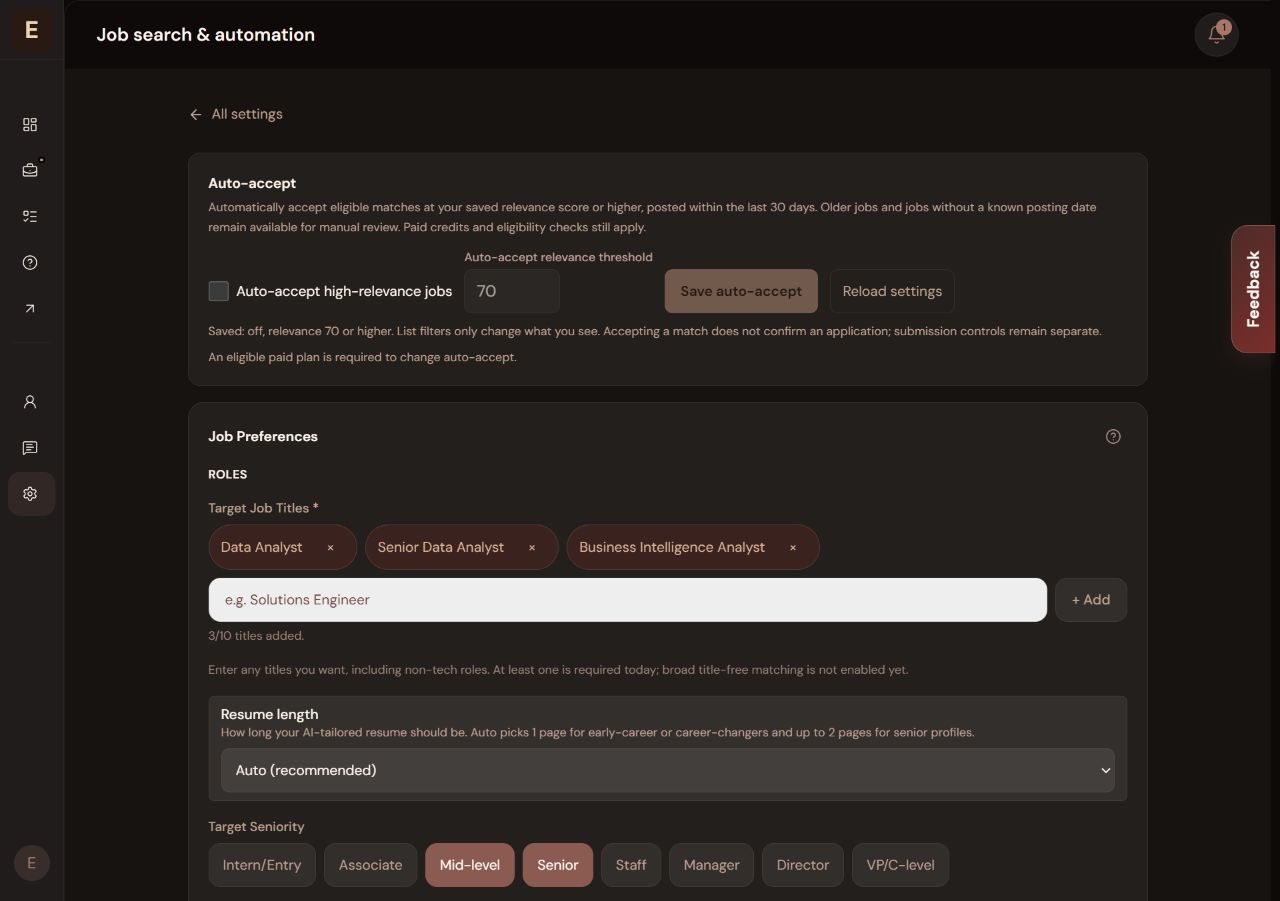This screenshot has height=901, width=1280.
Task: Open the profile person icon in sidebar
Action: coord(30,401)
